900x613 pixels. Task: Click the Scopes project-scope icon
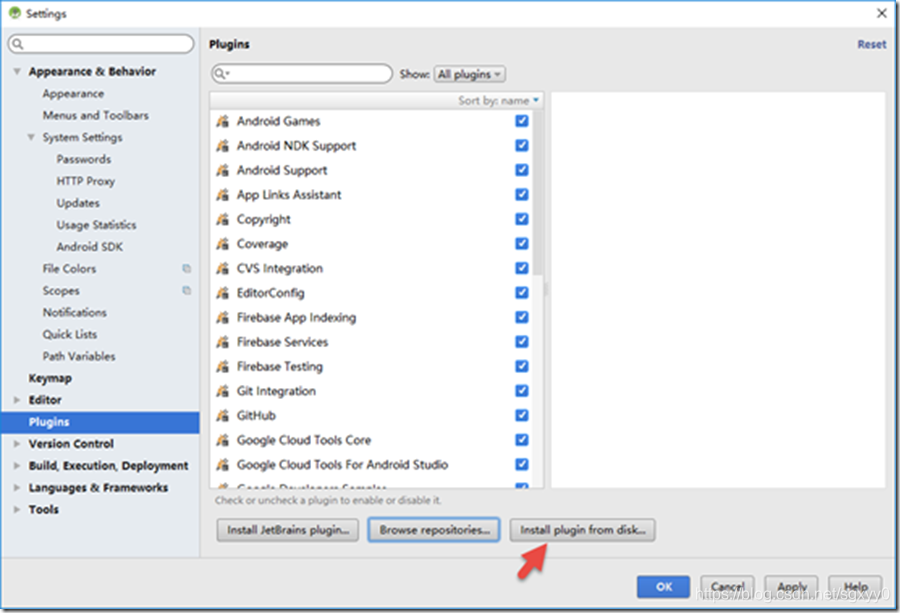(187, 290)
